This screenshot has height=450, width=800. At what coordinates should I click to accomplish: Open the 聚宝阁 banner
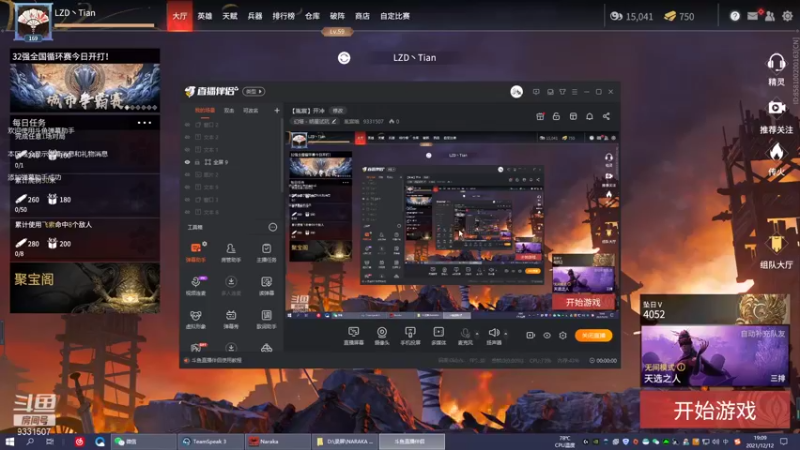tap(85, 288)
